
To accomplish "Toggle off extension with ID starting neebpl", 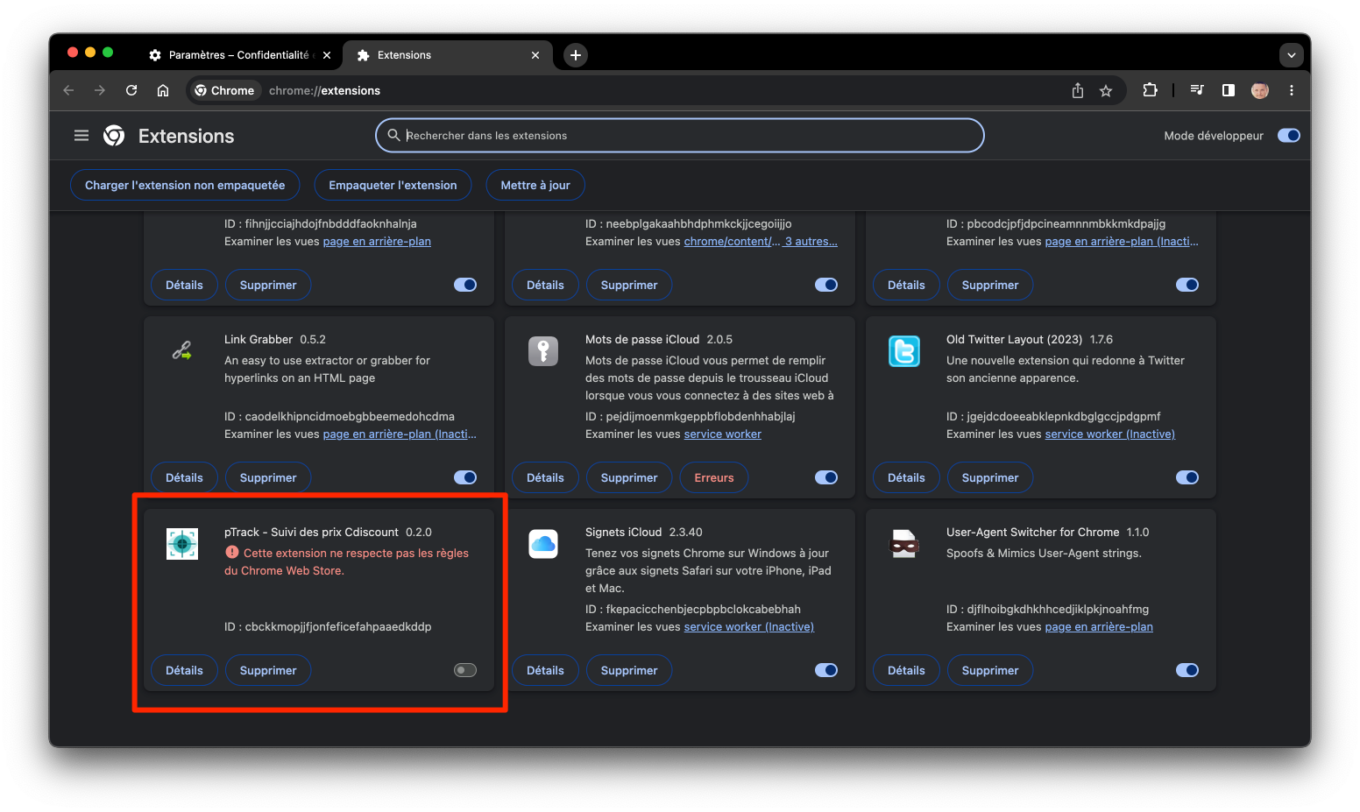I will (x=826, y=285).
